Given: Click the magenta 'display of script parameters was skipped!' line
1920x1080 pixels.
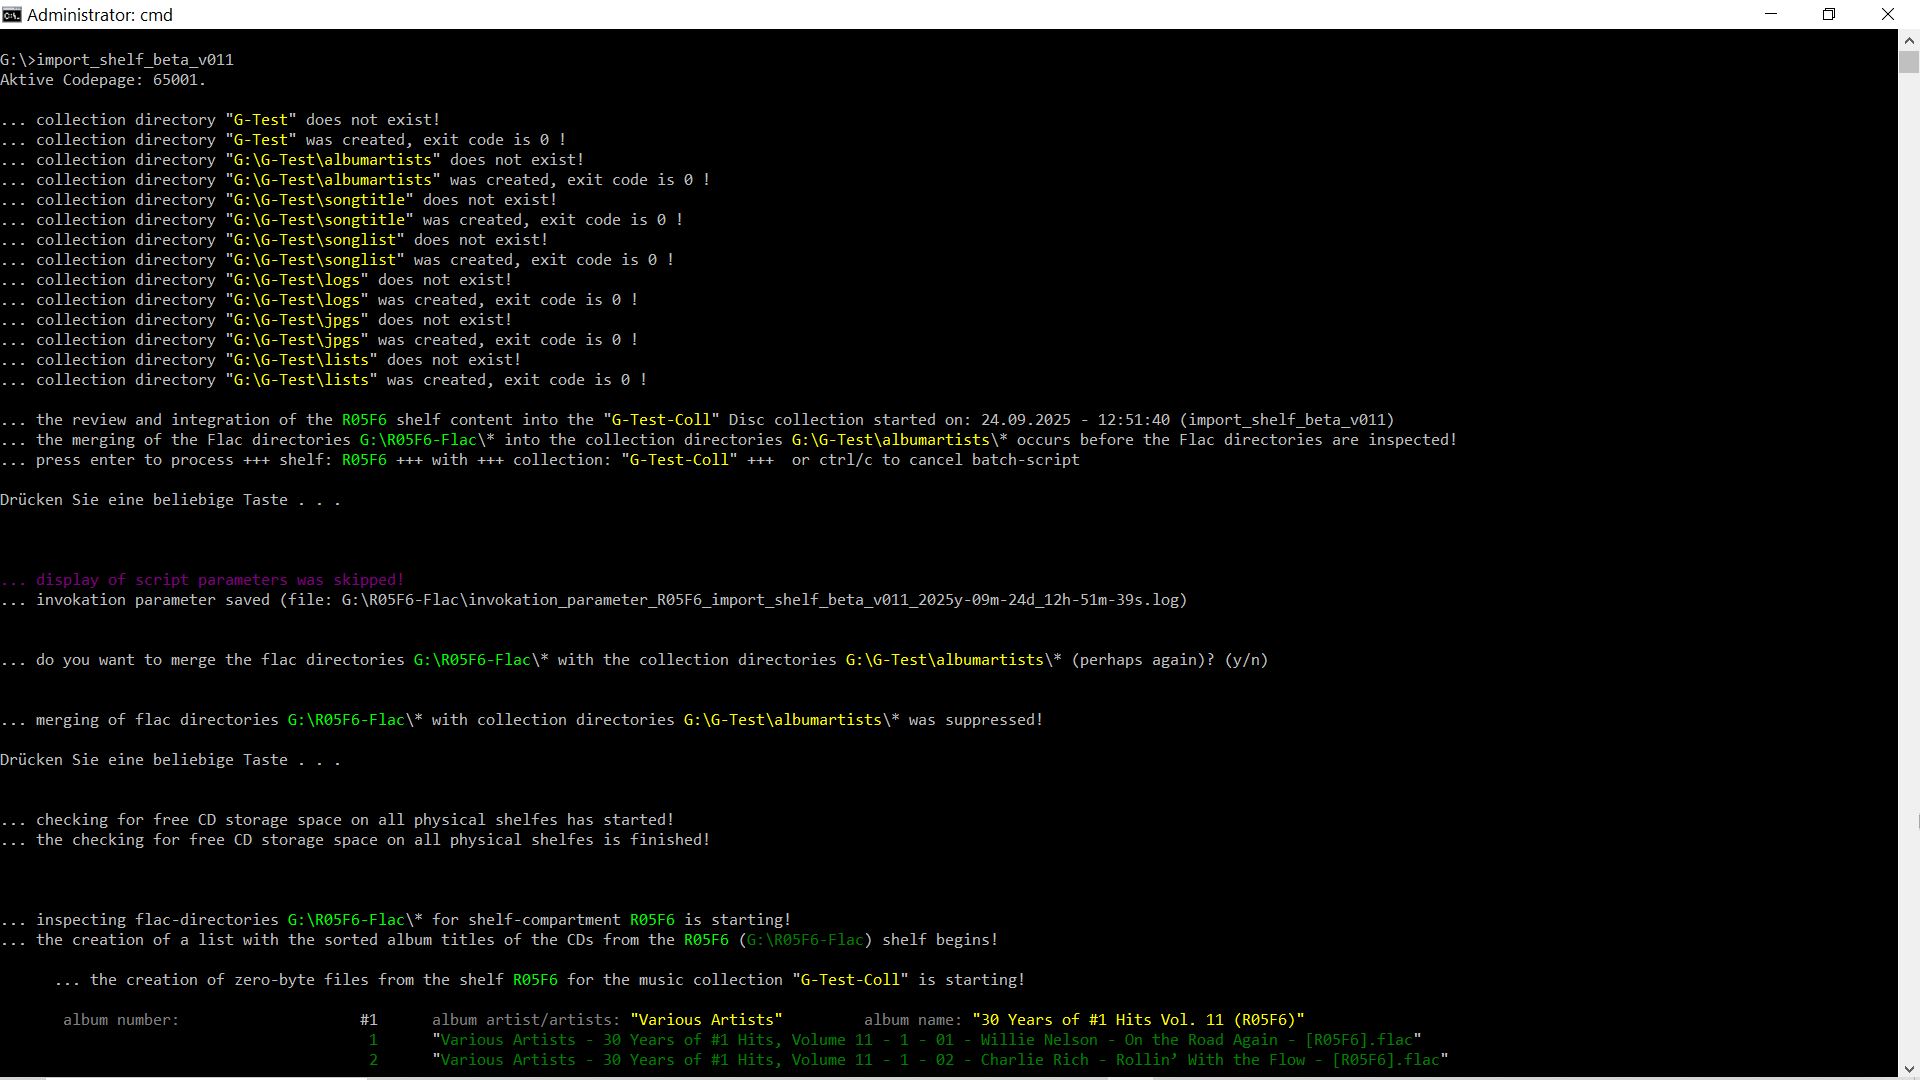Looking at the screenshot, I should [x=220, y=580].
